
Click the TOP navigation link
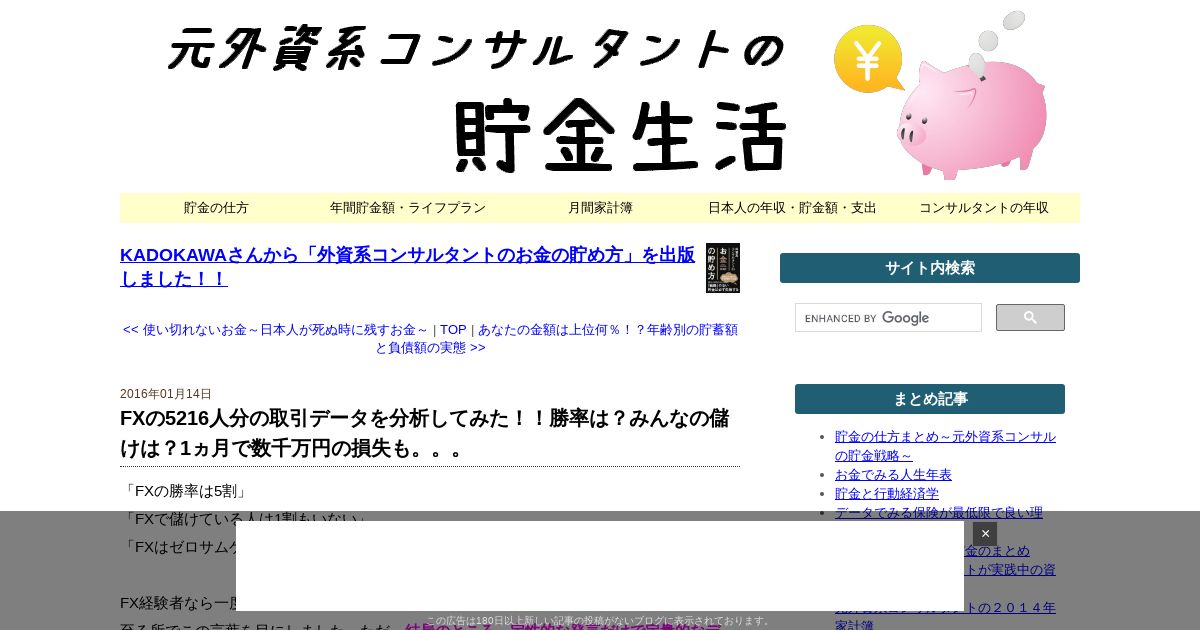pos(453,329)
